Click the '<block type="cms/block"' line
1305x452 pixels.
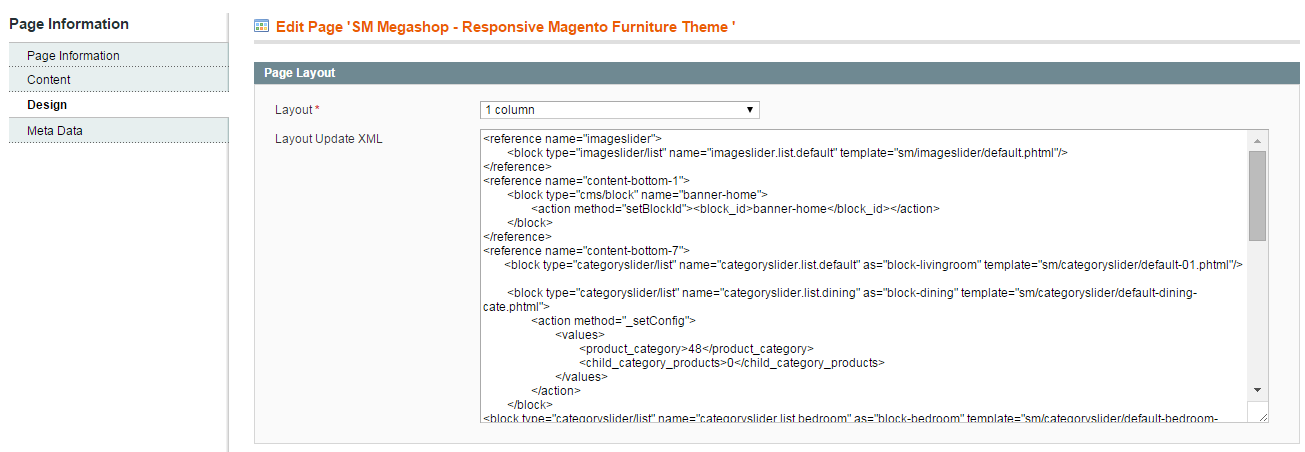[636, 195]
